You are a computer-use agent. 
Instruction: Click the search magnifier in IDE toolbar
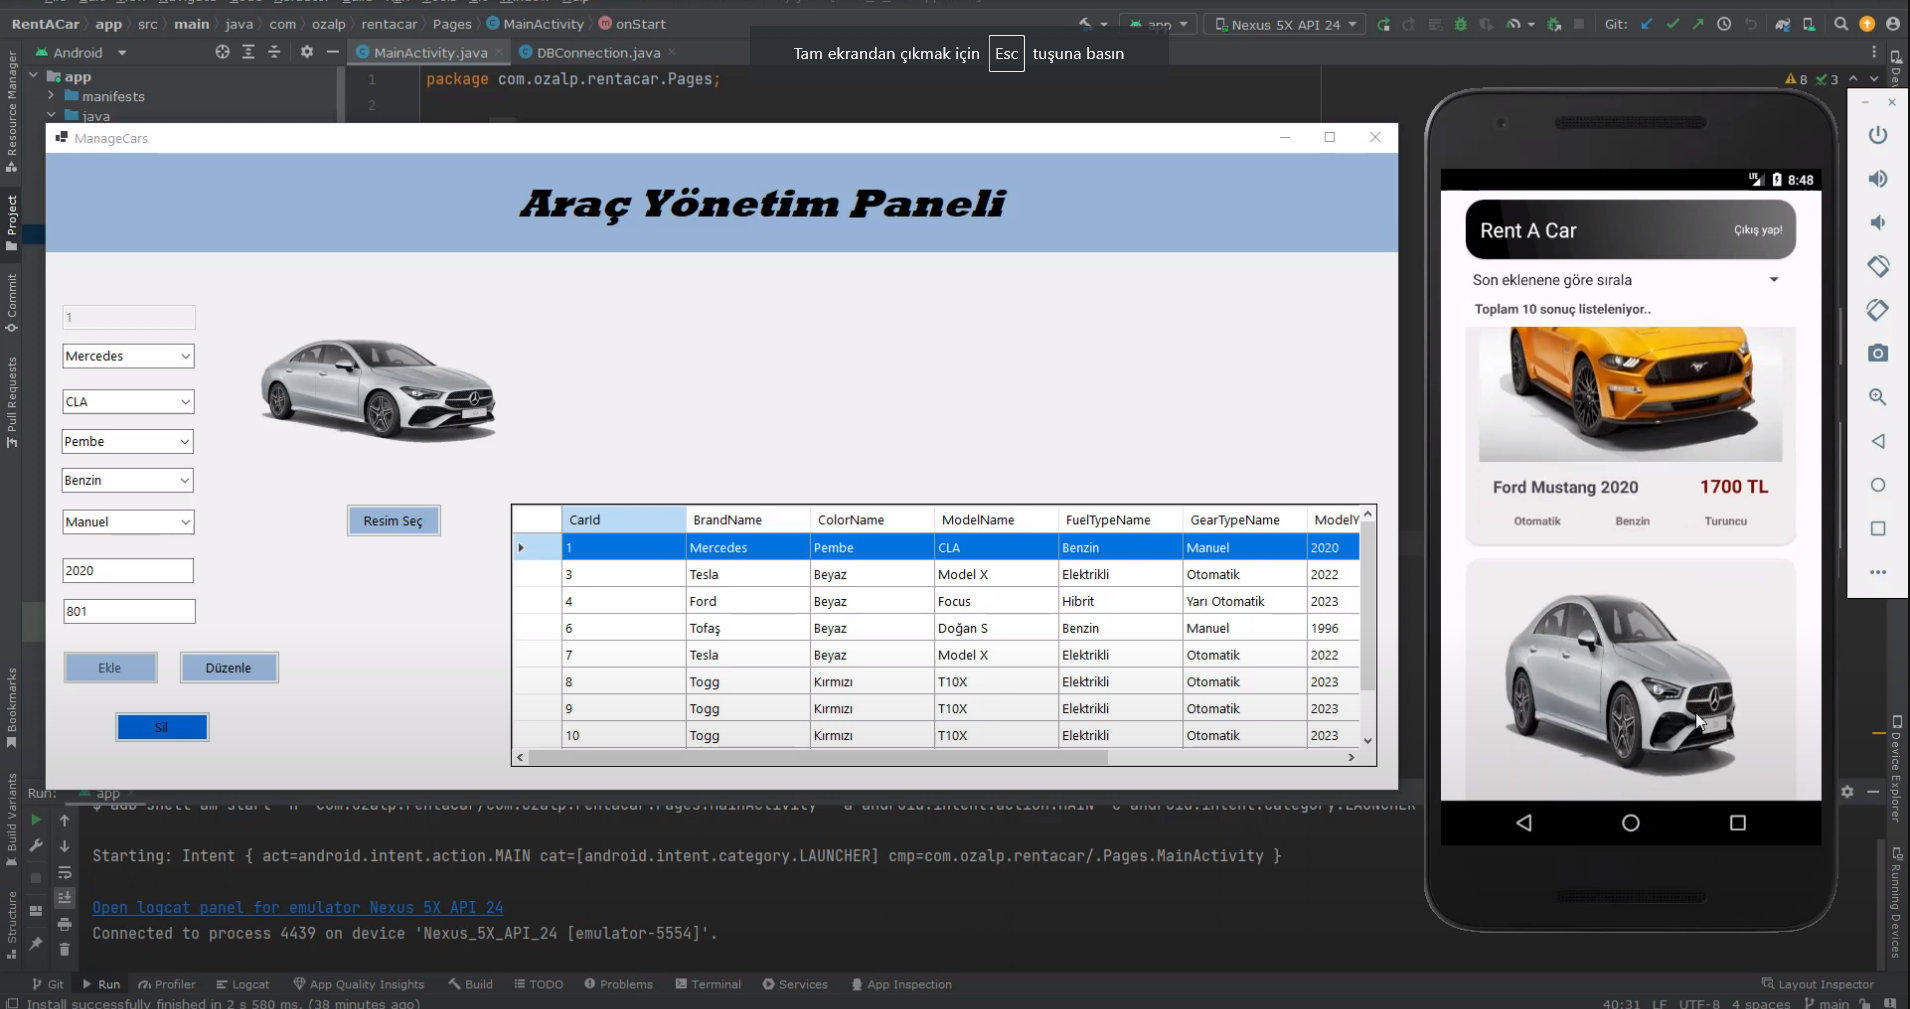click(x=1840, y=24)
